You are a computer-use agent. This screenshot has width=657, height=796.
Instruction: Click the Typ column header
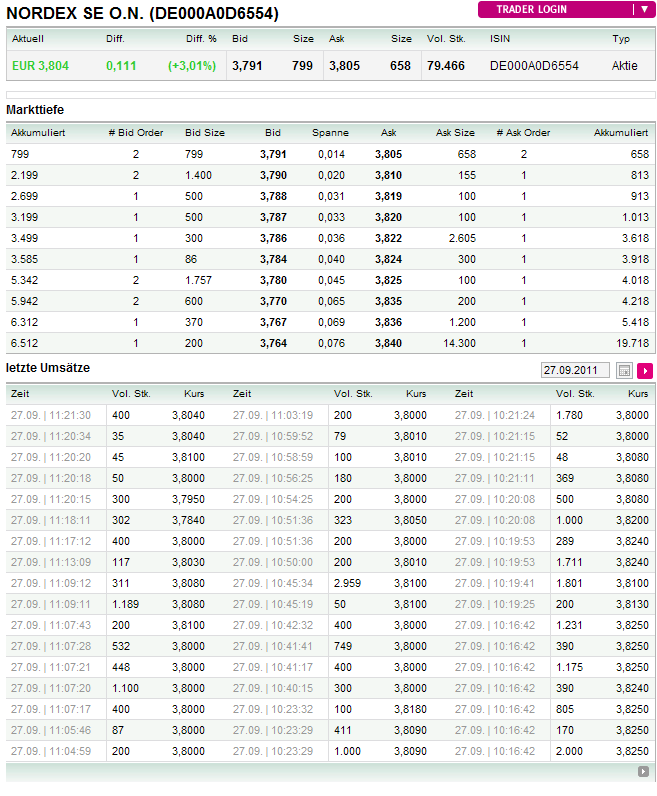620,39
